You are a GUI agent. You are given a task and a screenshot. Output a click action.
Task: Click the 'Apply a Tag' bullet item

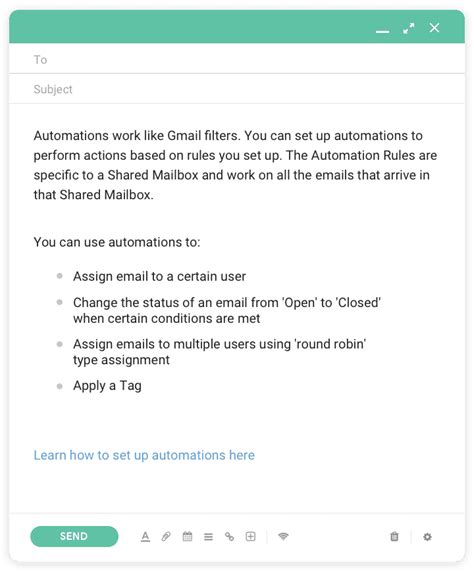[107, 386]
